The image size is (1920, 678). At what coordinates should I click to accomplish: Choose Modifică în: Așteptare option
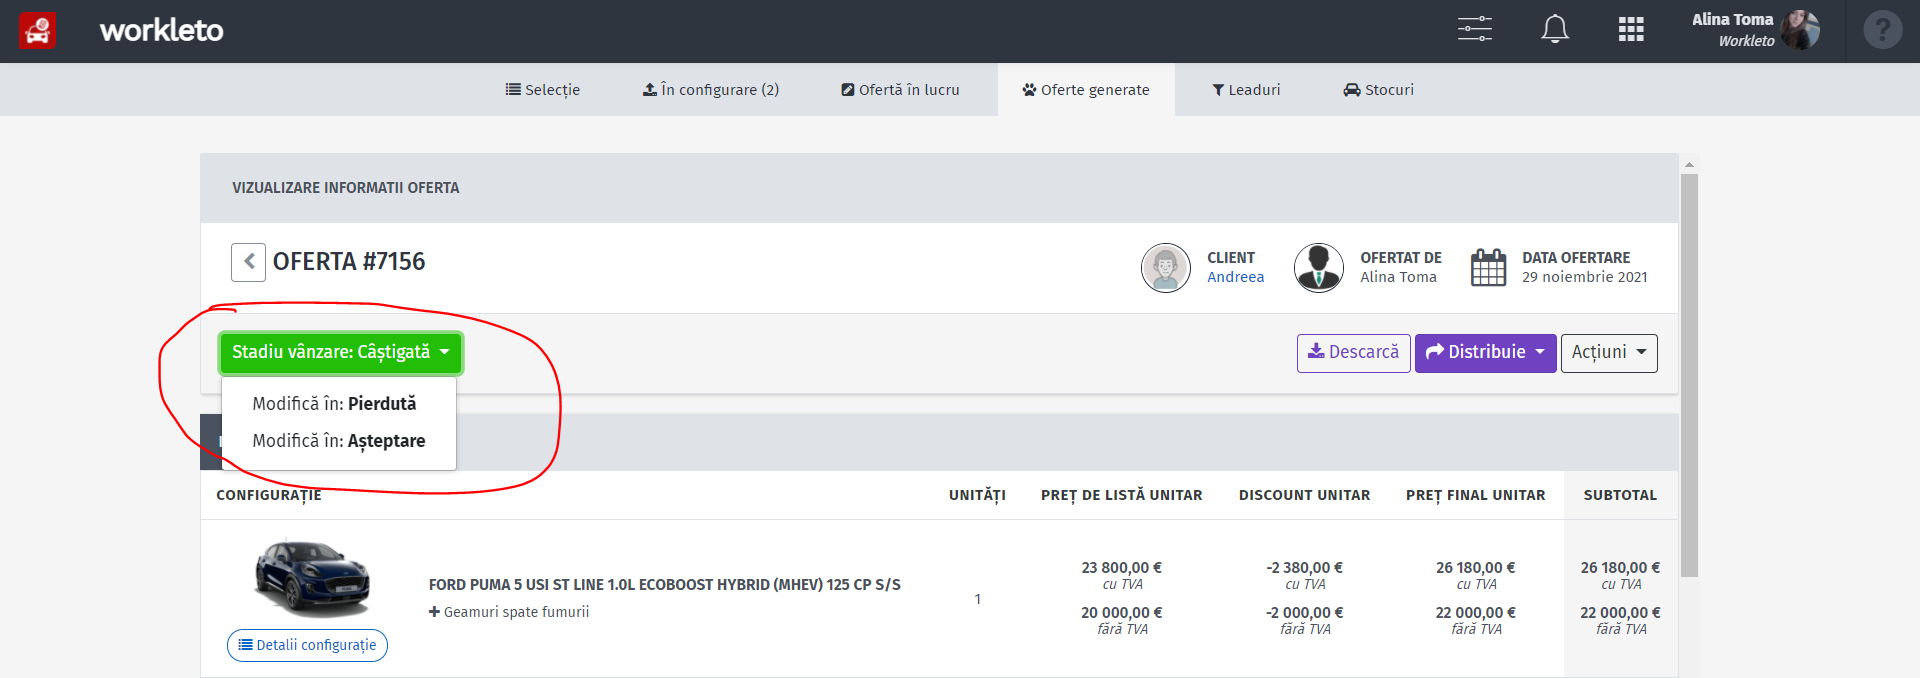338,441
